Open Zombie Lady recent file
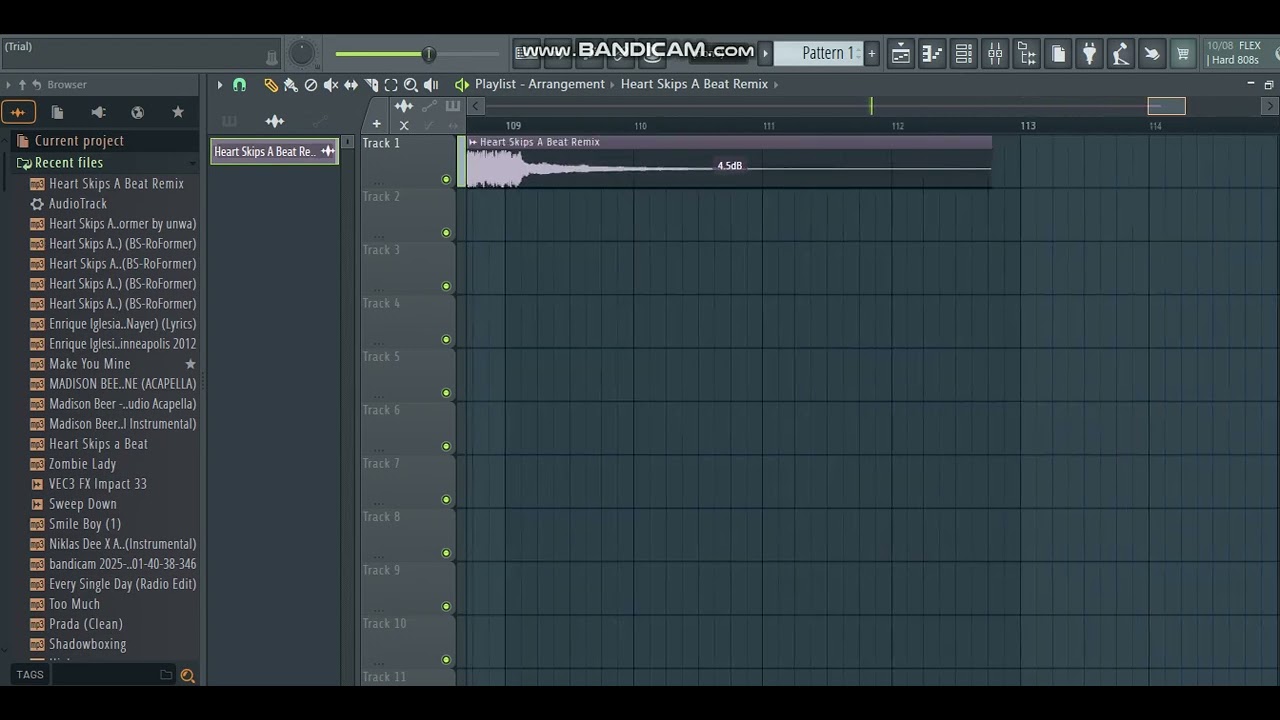Screen dimensions: 1280x720 pos(82,464)
